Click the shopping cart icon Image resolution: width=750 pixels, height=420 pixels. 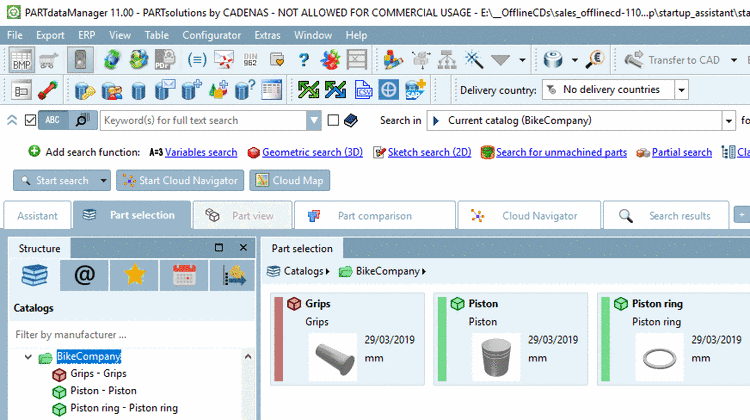[49, 60]
